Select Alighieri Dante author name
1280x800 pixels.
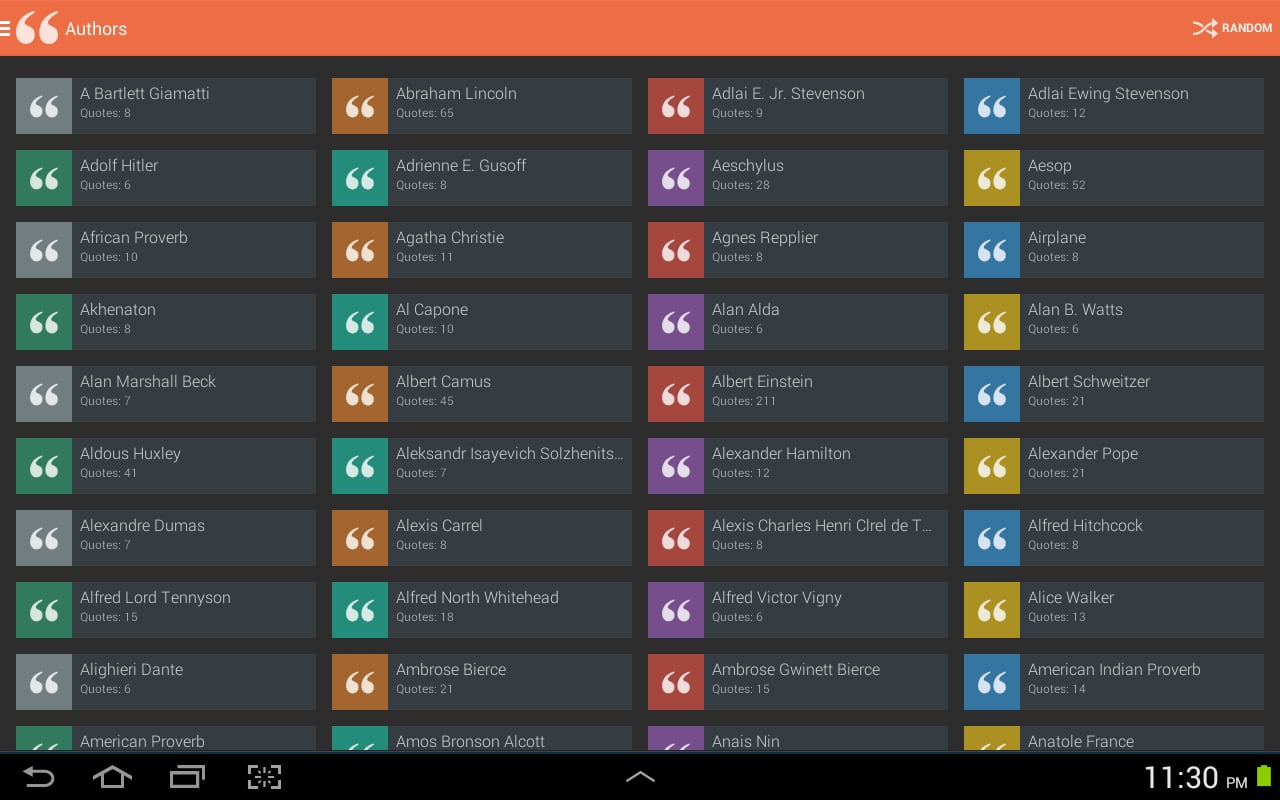click(131, 669)
